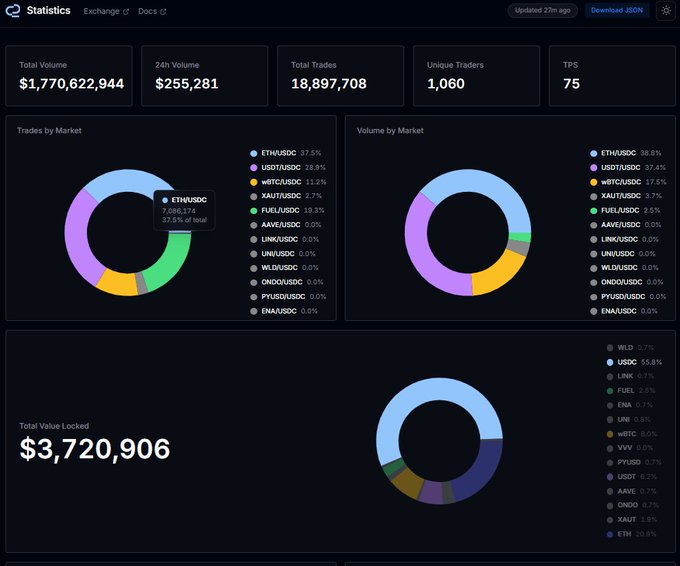Click yellow wBTC/USDC slice in Trades donut
This screenshot has width=680, height=566.
pyautogui.click(x=118, y=284)
